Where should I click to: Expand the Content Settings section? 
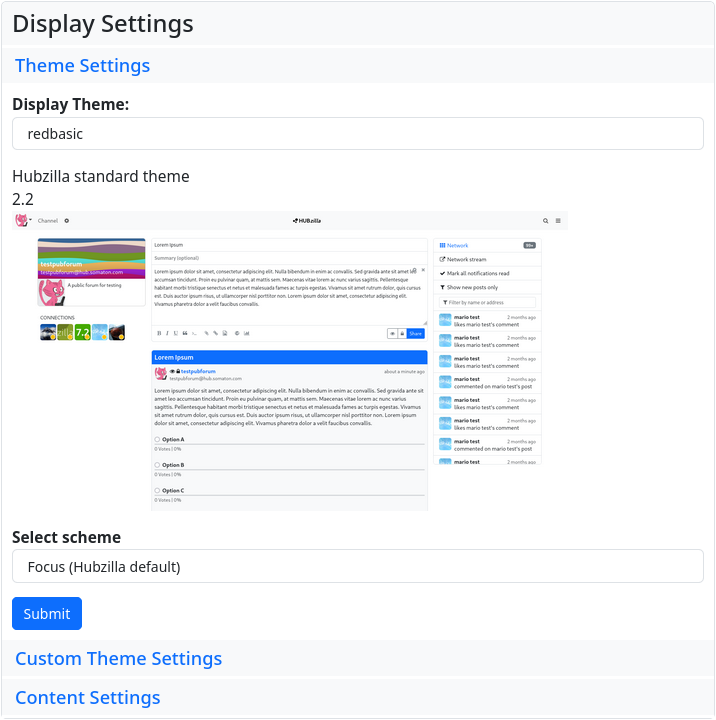(x=88, y=697)
